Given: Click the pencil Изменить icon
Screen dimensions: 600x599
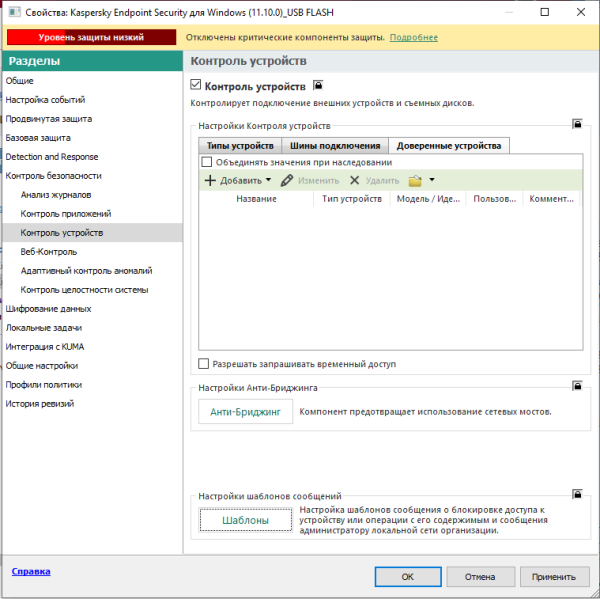Looking at the screenshot, I should click(x=287, y=180).
